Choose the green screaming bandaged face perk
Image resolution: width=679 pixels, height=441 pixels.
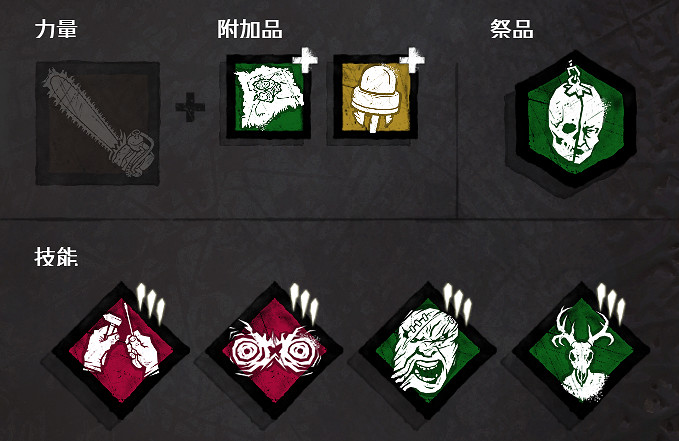(x=428, y=351)
